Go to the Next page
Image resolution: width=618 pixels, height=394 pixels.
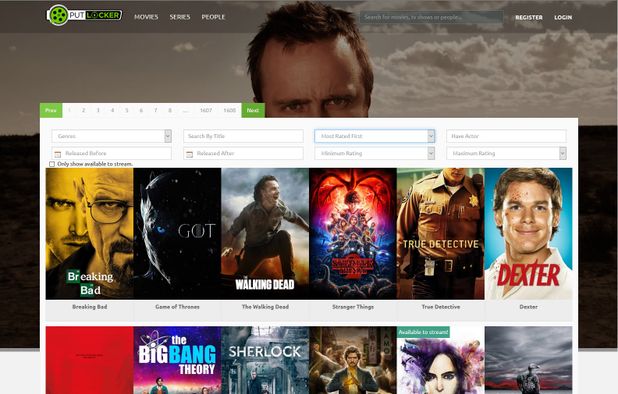[x=253, y=110]
